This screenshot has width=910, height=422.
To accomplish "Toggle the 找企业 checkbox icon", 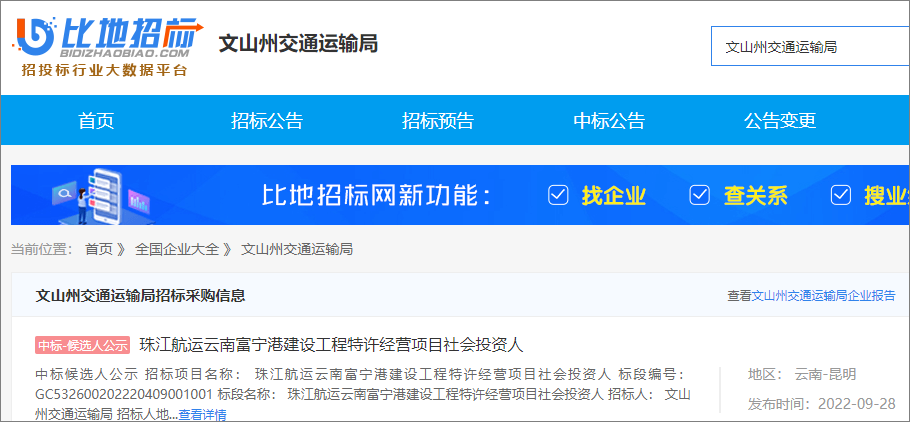I will (x=558, y=195).
